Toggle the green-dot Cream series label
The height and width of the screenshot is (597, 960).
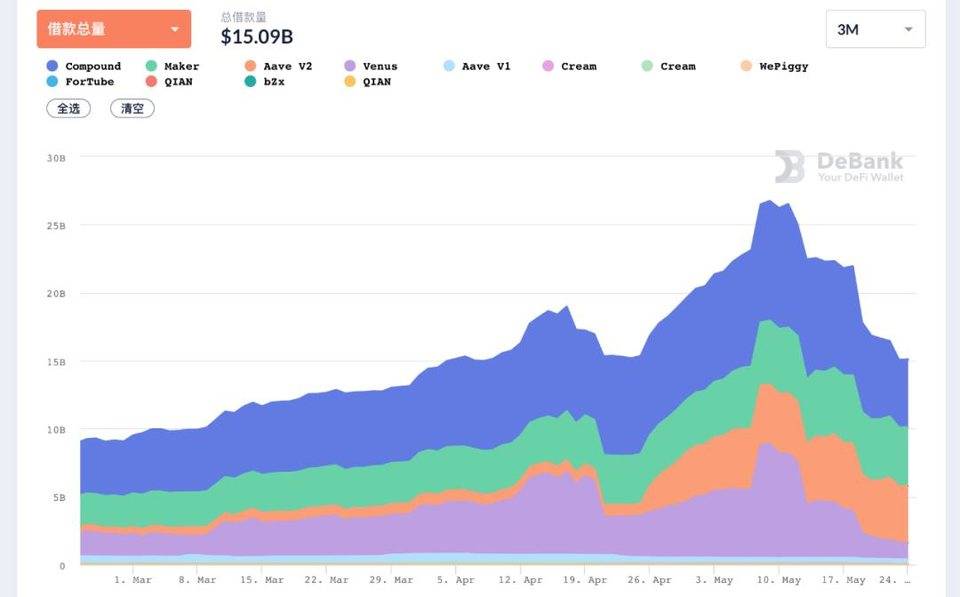(x=677, y=66)
